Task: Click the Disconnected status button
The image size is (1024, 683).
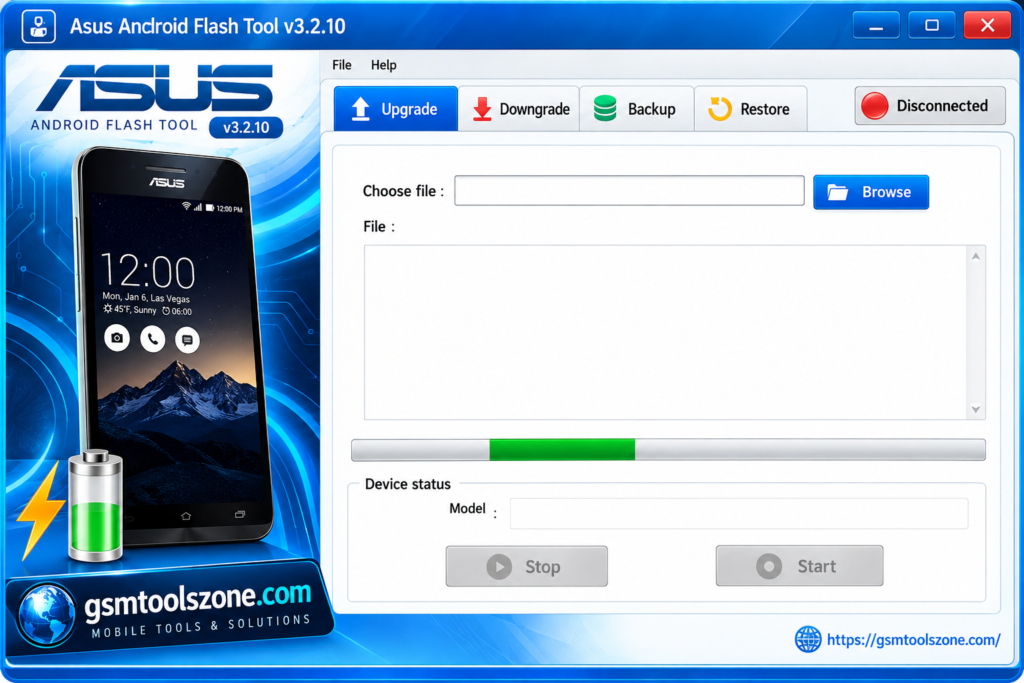Action: [x=929, y=106]
